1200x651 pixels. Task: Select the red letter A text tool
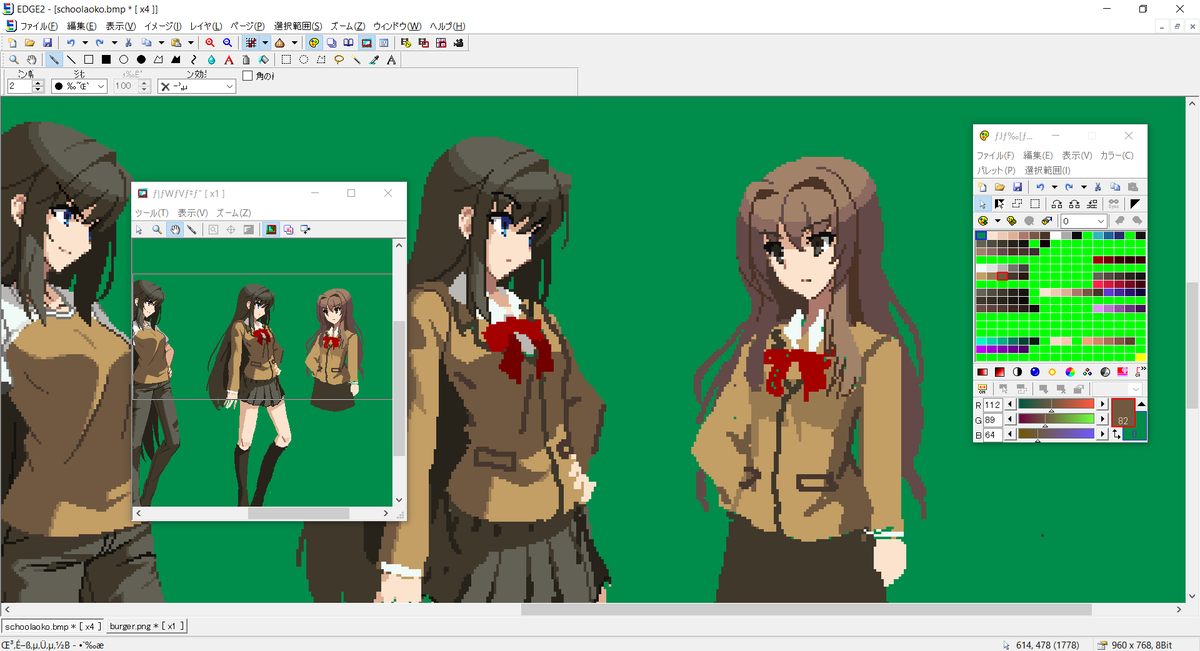tap(229, 60)
